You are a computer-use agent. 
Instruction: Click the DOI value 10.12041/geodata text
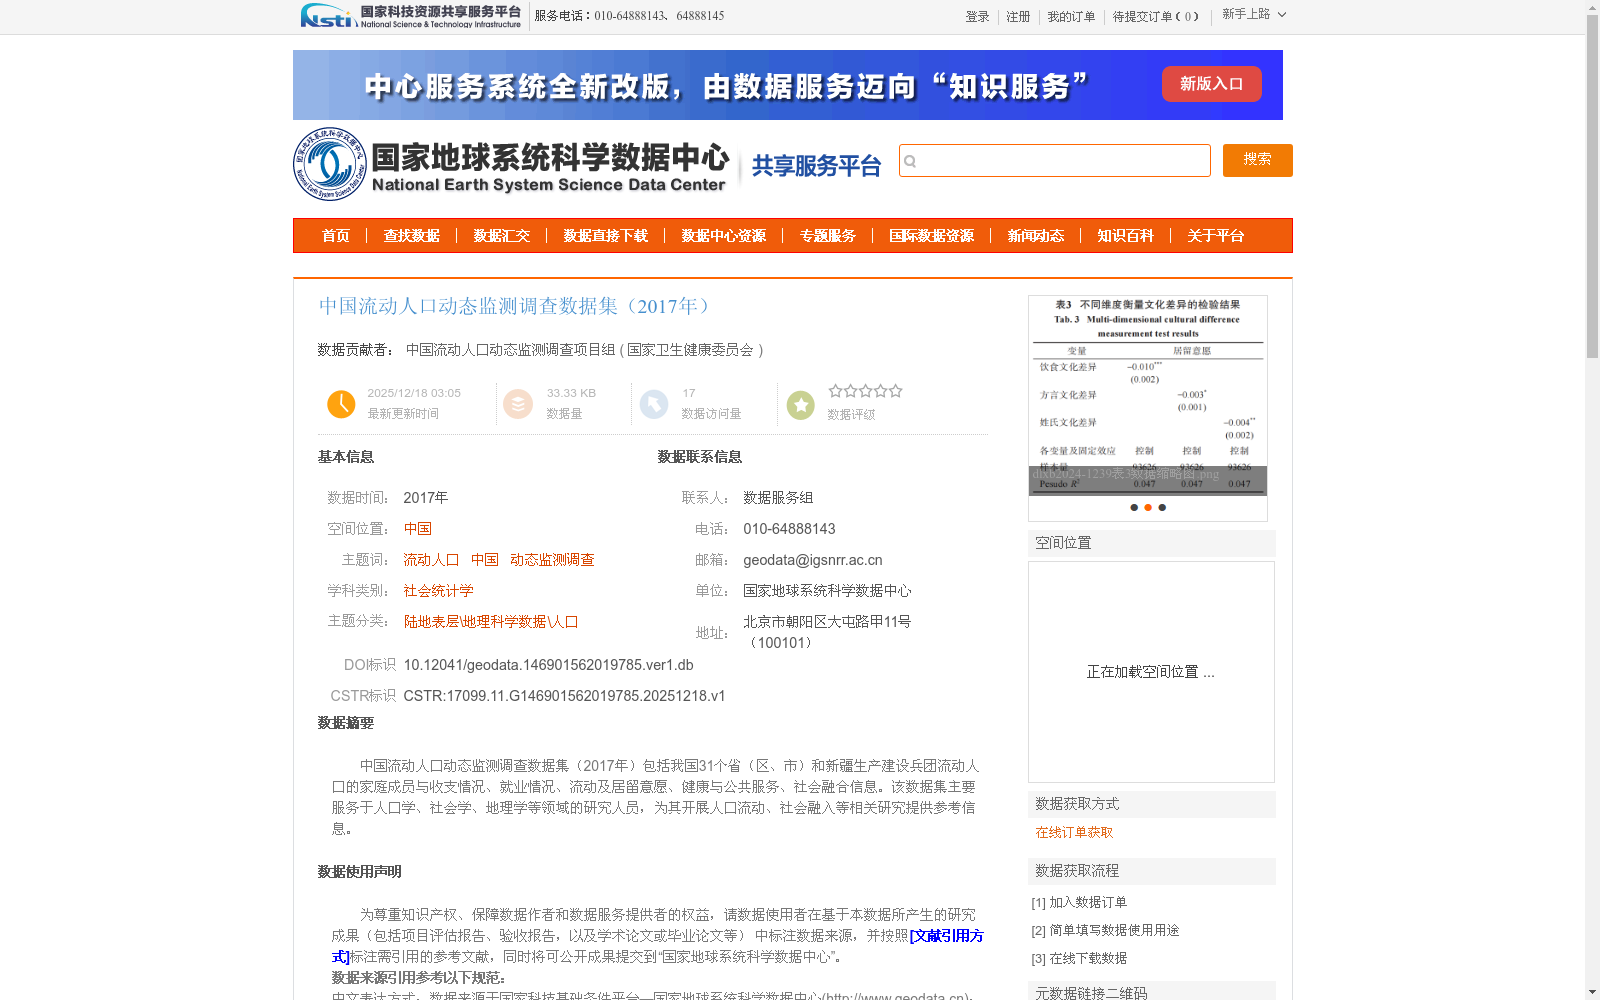tap(549, 665)
